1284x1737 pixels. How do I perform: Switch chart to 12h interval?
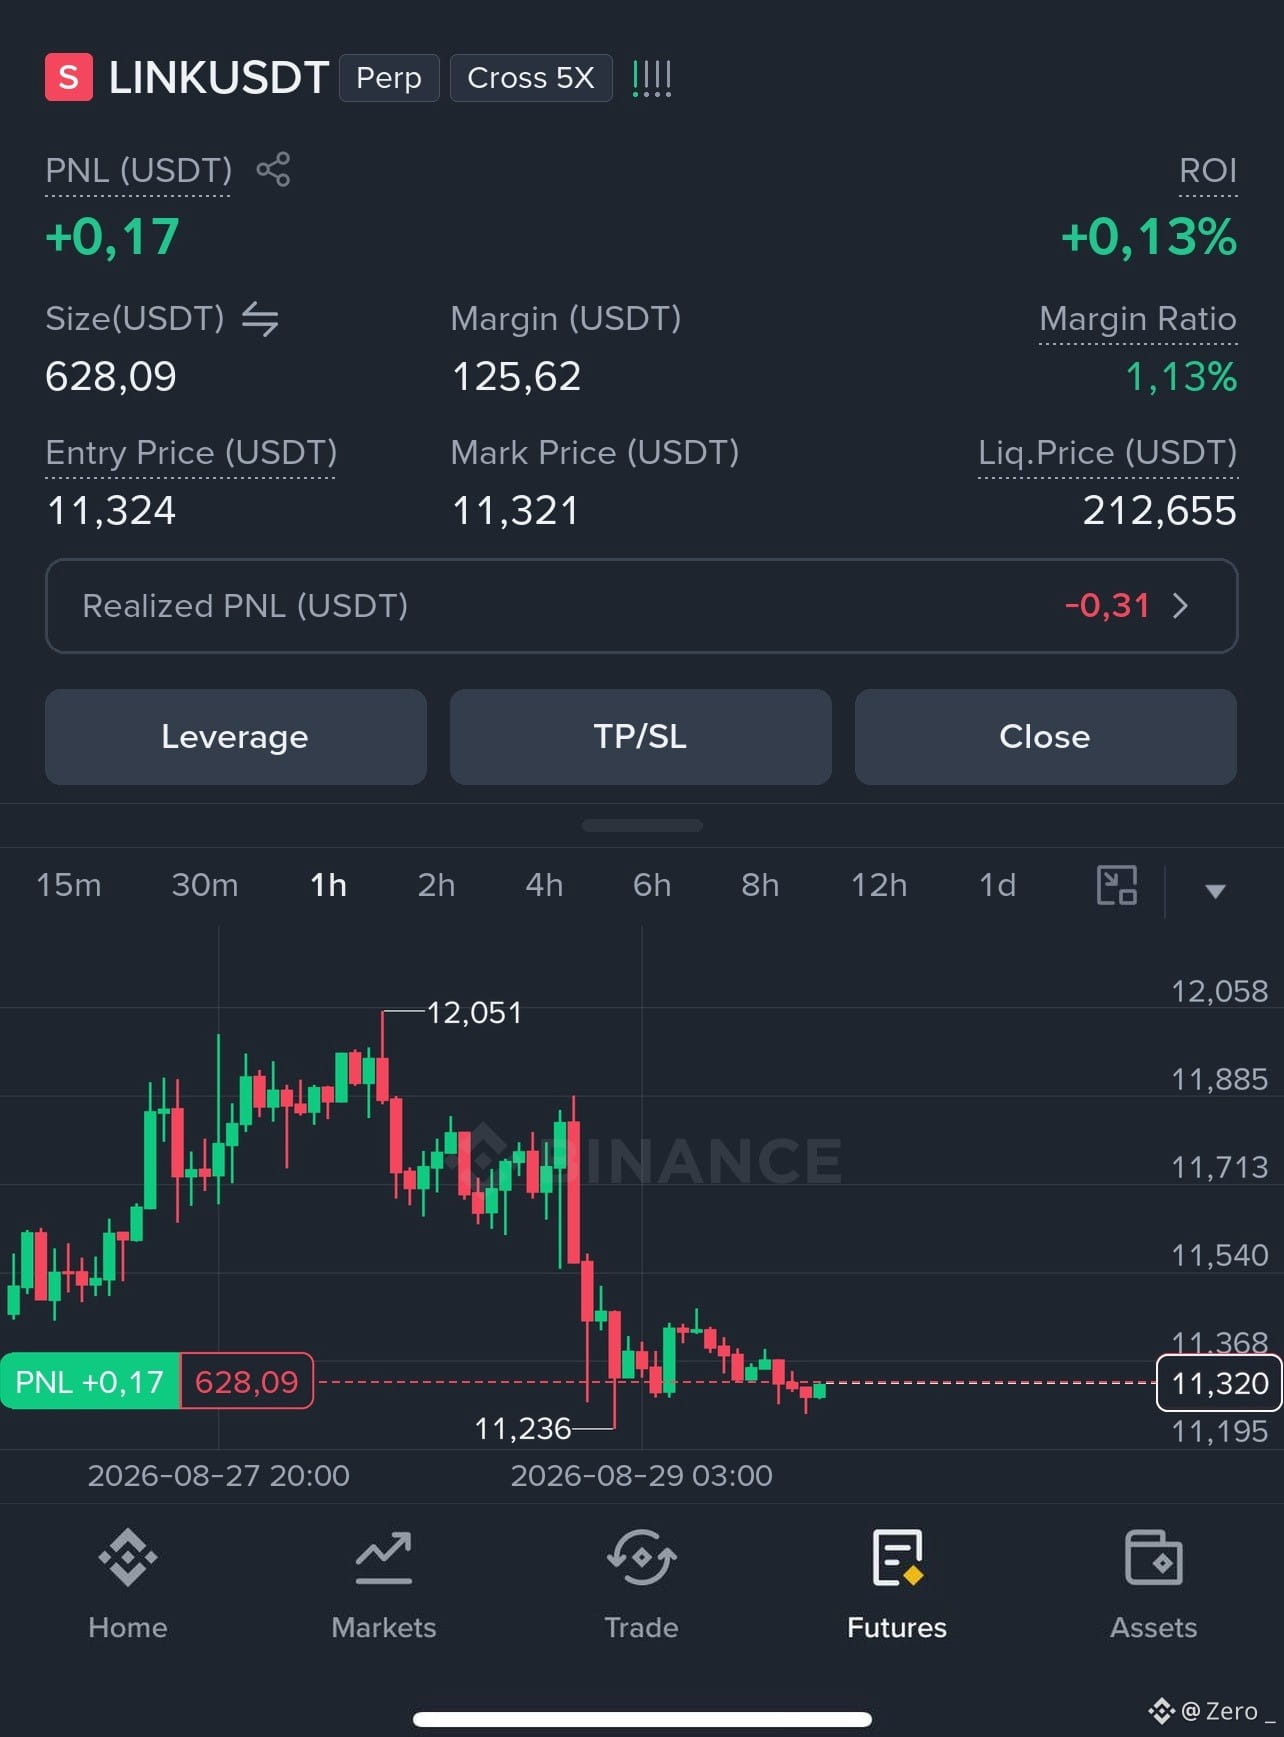tap(879, 885)
